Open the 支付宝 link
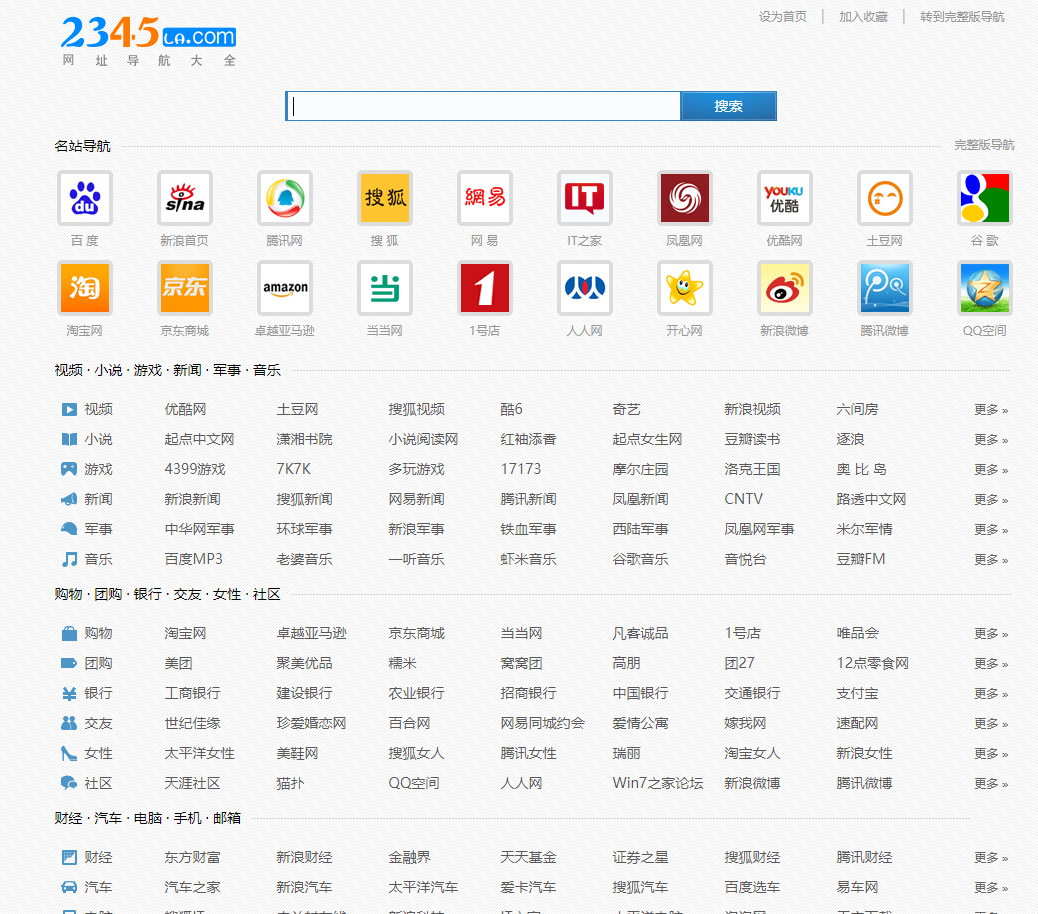The height and width of the screenshot is (914, 1038). coord(857,694)
